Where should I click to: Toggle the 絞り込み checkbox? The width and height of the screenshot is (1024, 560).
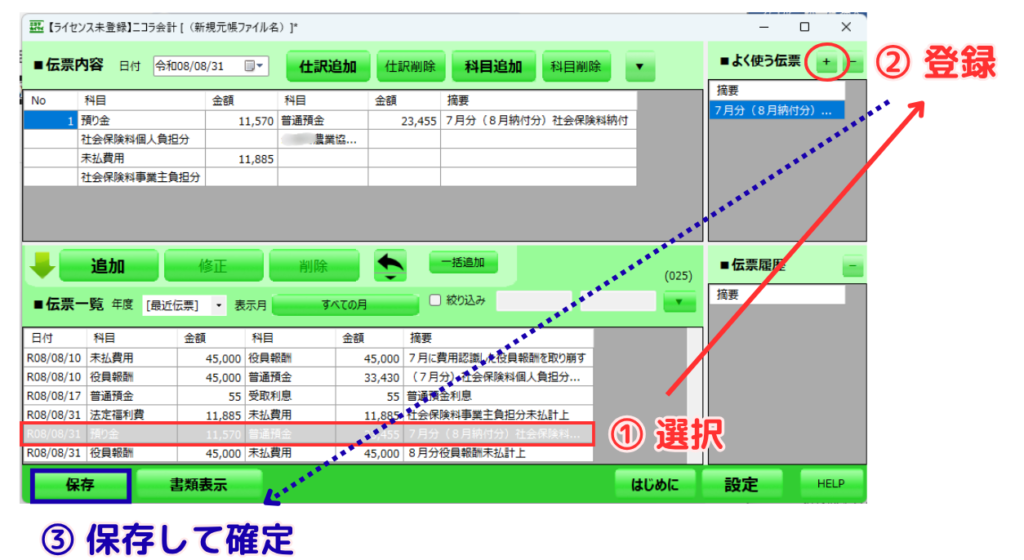point(435,300)
